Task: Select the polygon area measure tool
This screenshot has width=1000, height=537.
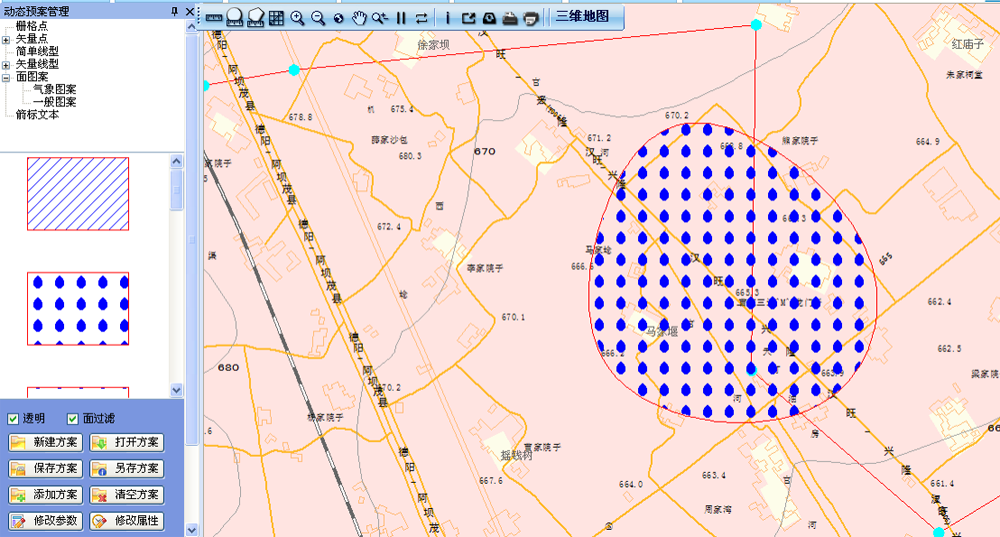Action: tap(255, 17)
